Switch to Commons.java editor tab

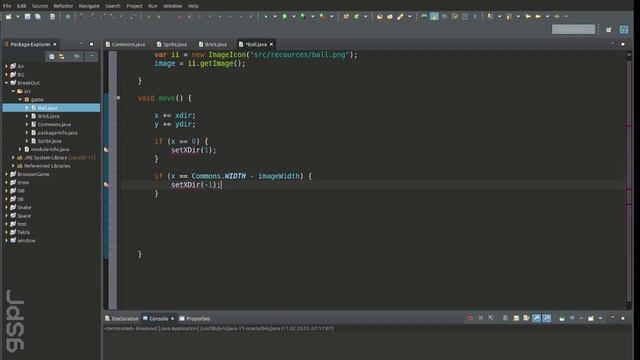(125, 44)
